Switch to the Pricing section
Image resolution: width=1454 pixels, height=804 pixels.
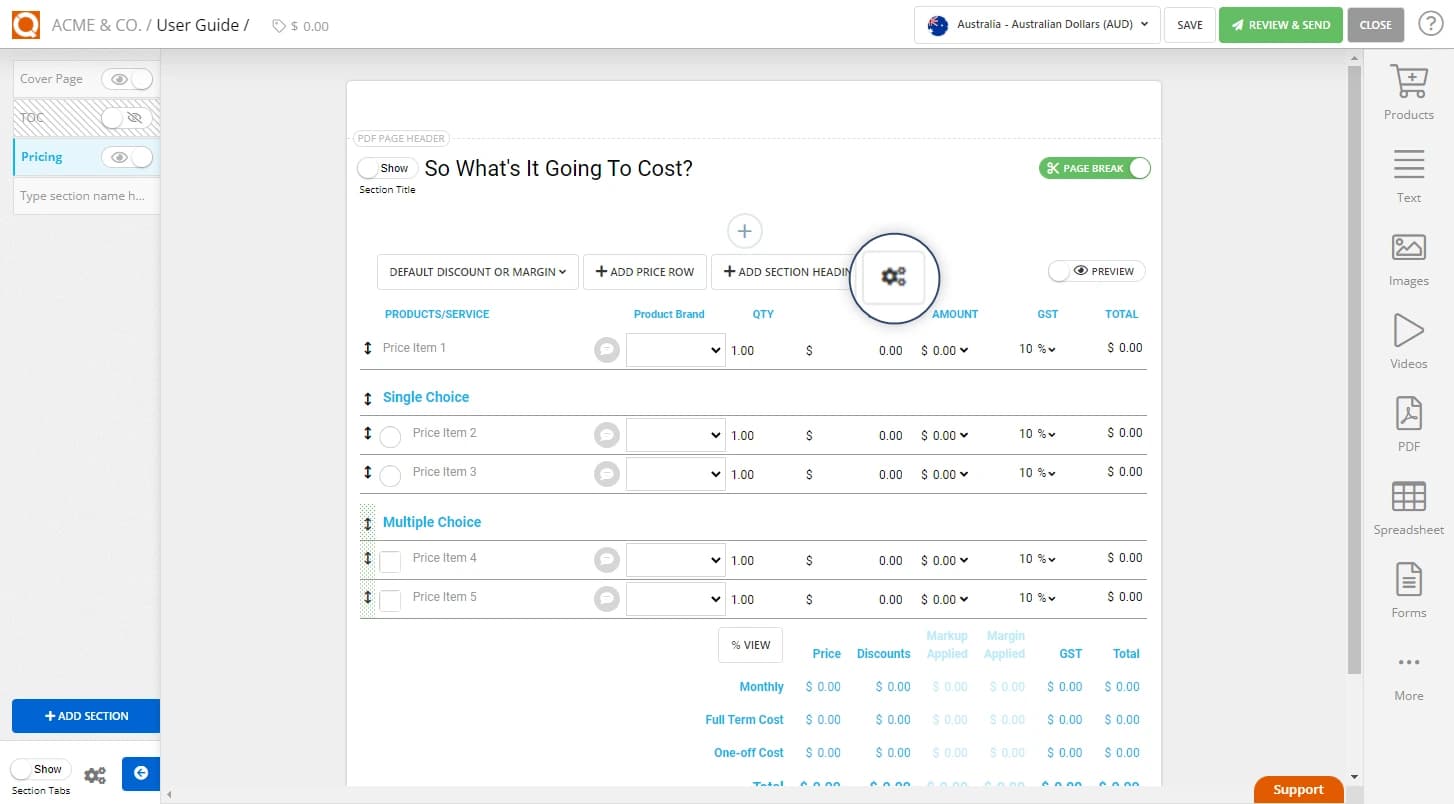click(40, 156)
